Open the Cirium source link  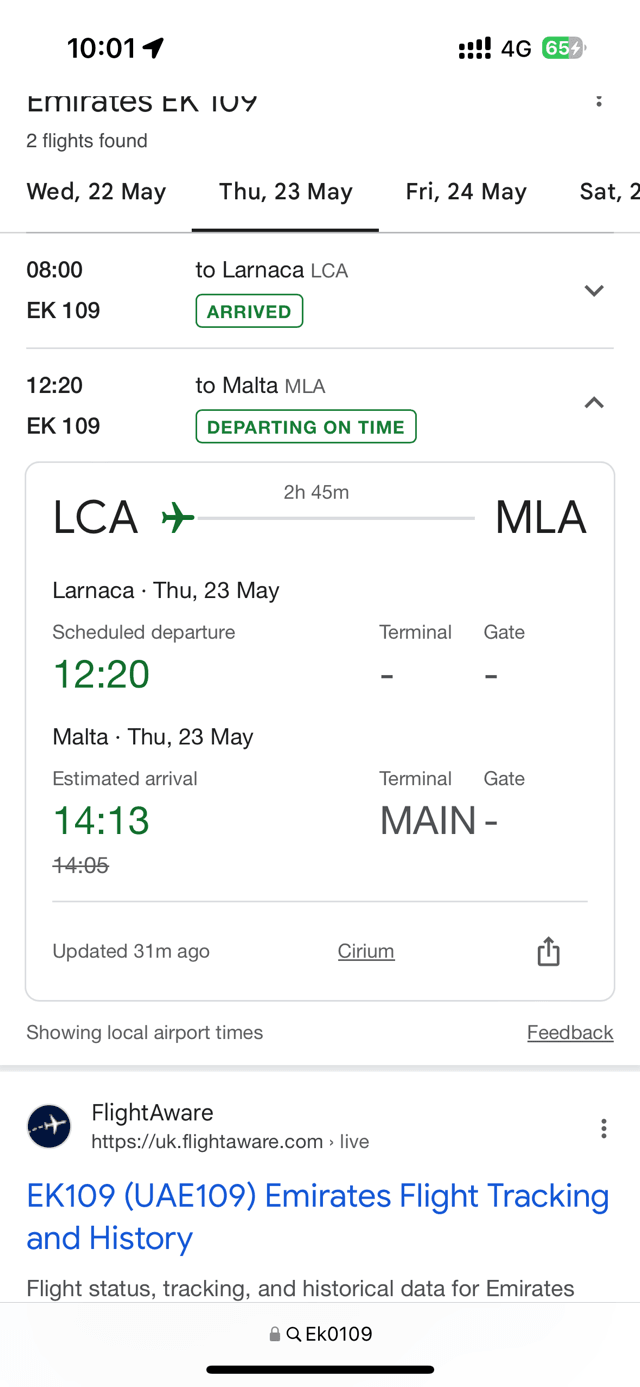coord(366,952)
